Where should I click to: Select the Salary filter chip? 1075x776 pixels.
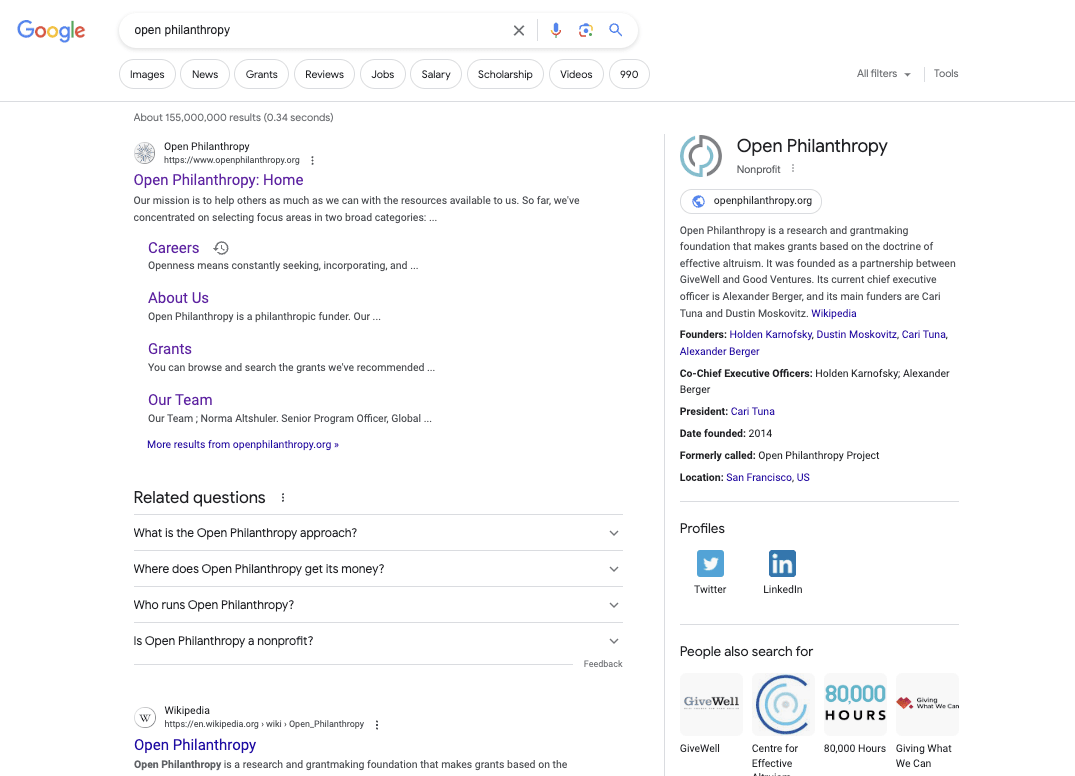click(x=436, y=74)
